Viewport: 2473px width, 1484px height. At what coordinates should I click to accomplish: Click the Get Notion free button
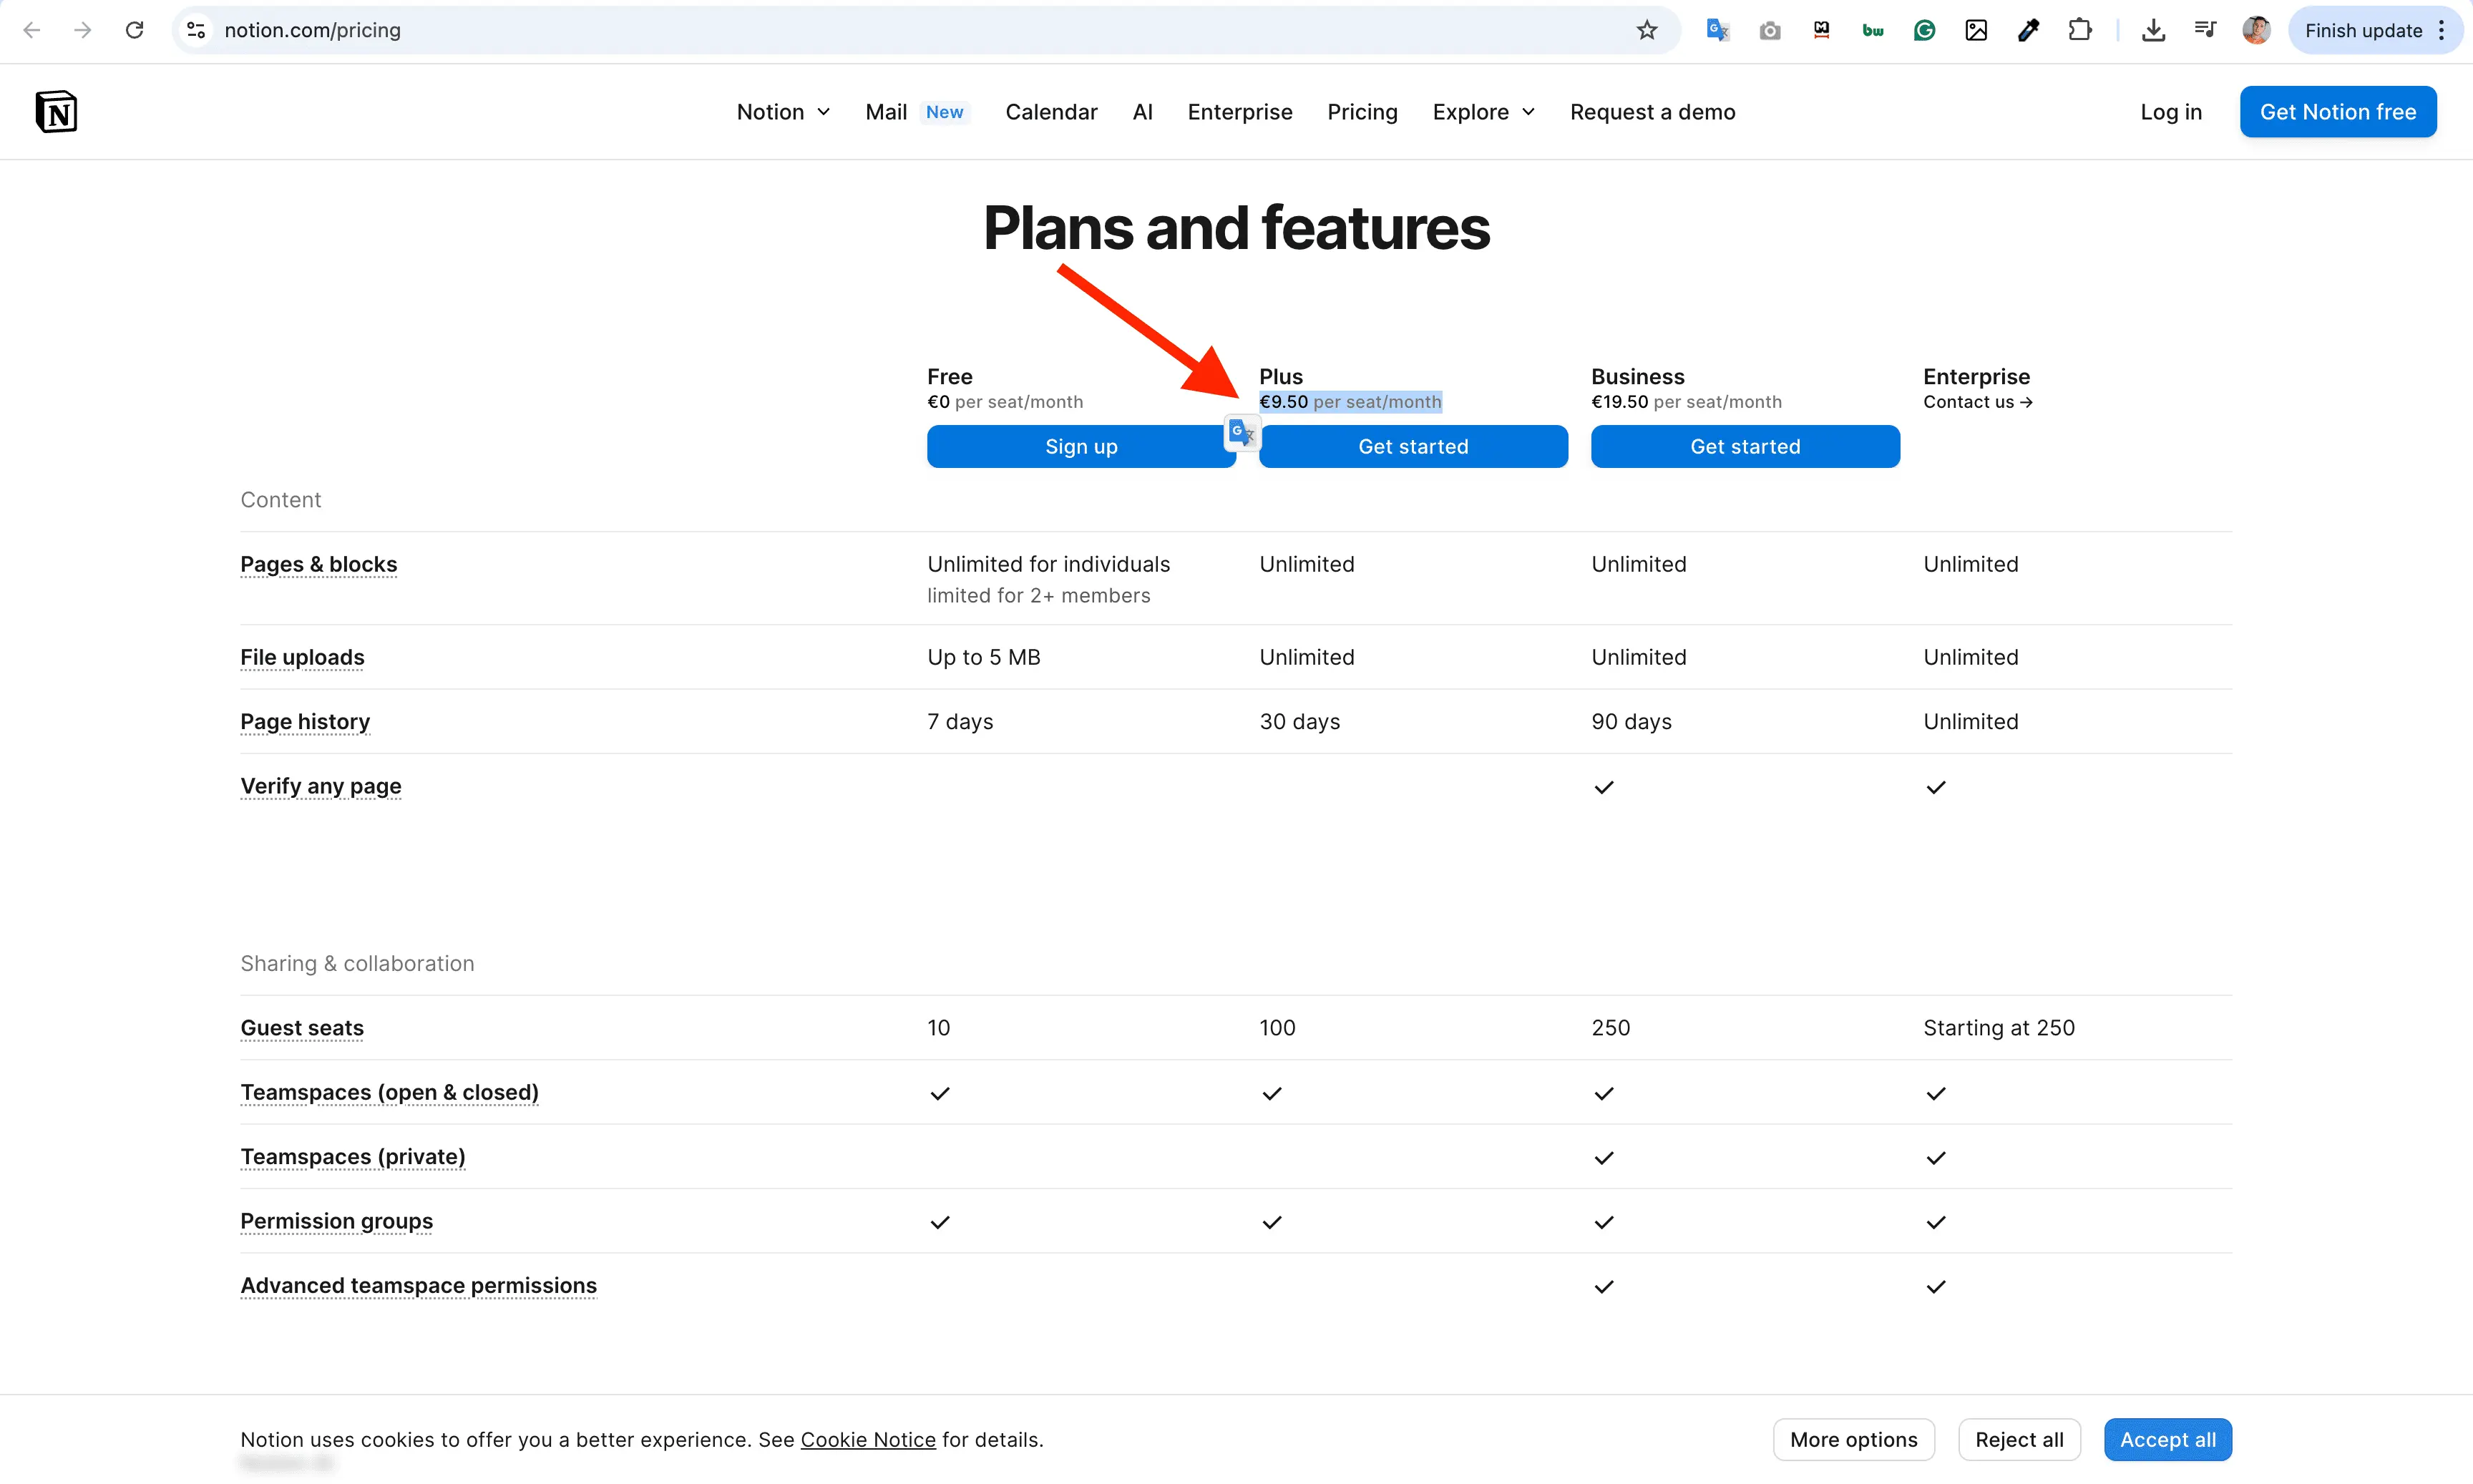[2337, 112]
